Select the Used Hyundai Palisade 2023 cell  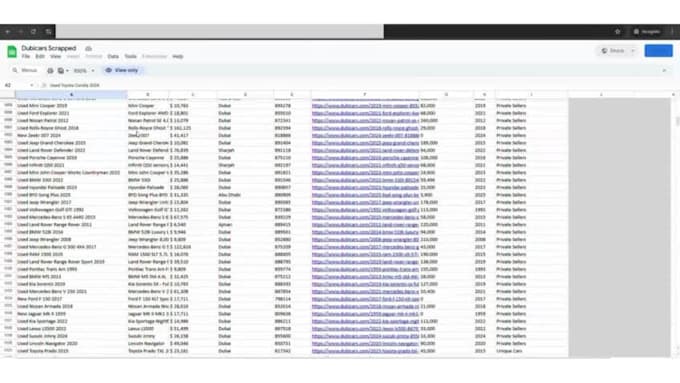coord(71,187)
